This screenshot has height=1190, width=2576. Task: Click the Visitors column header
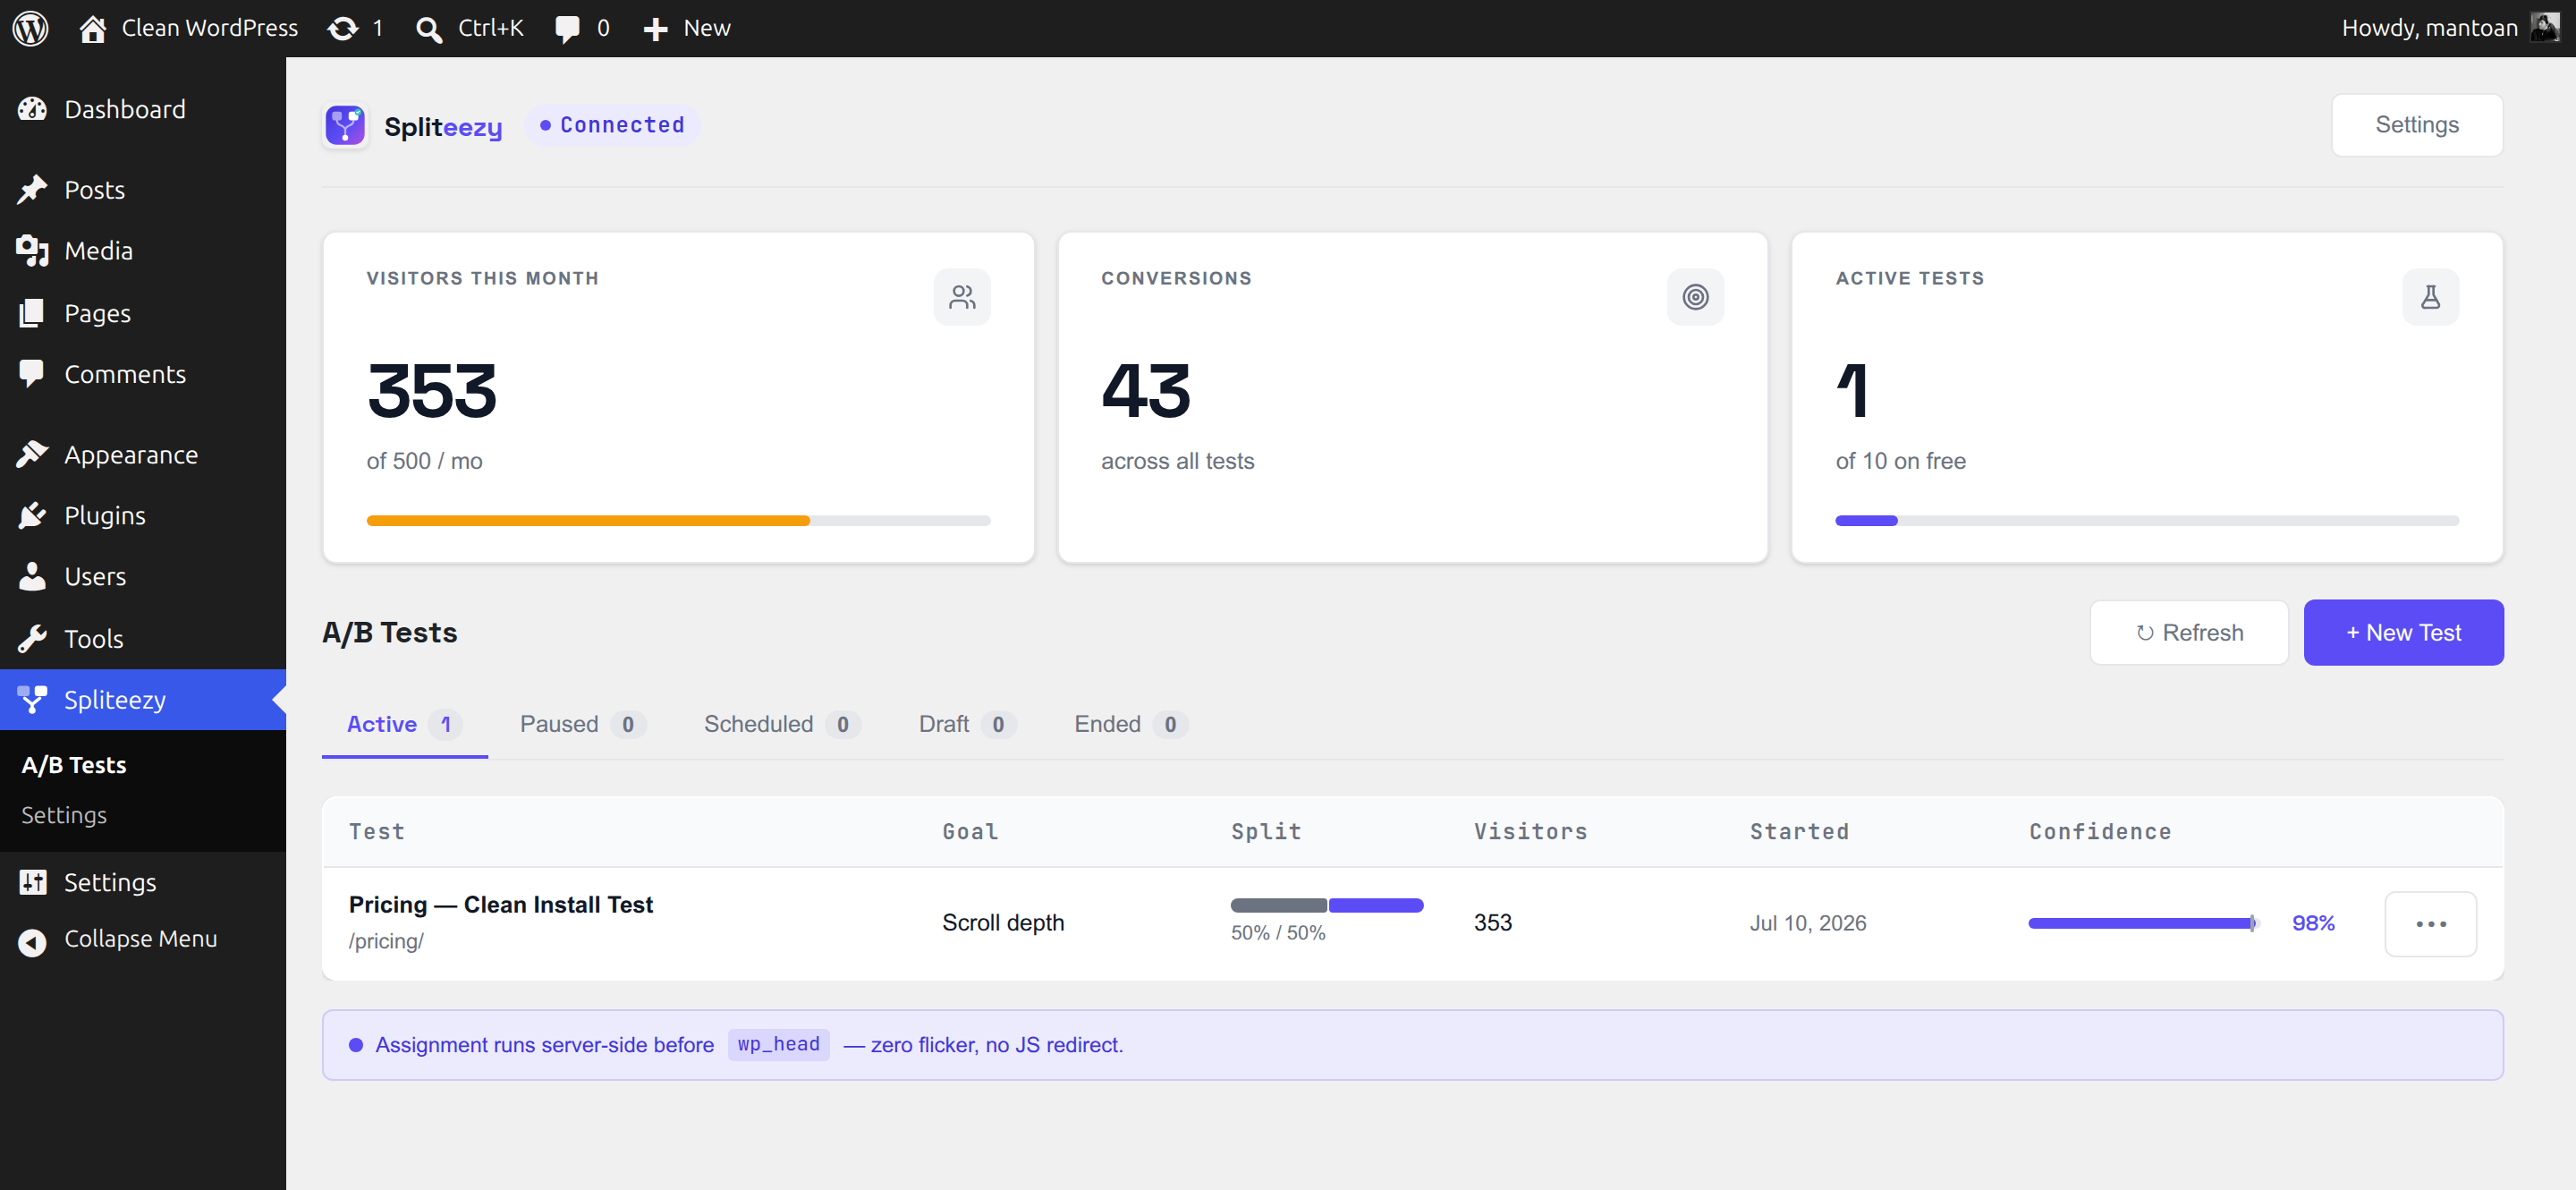[x=1530, y=831]
